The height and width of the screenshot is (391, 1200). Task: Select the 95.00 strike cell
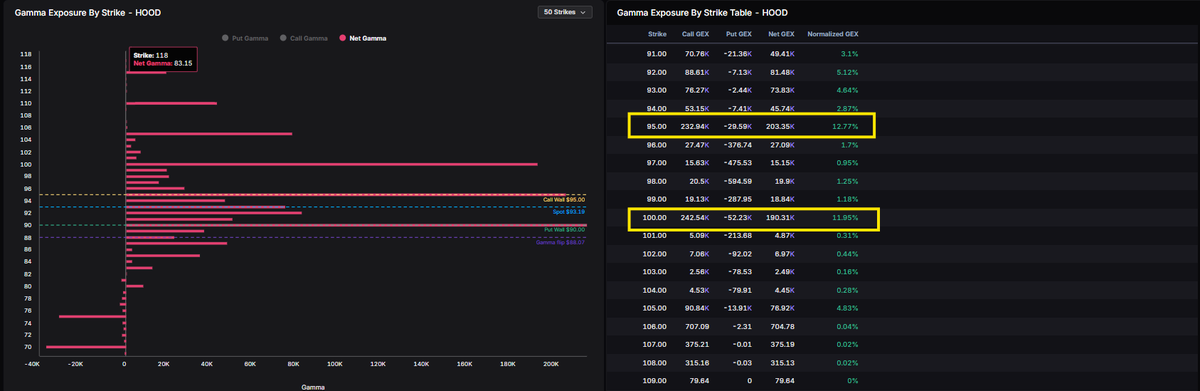[x=657, y=126]
